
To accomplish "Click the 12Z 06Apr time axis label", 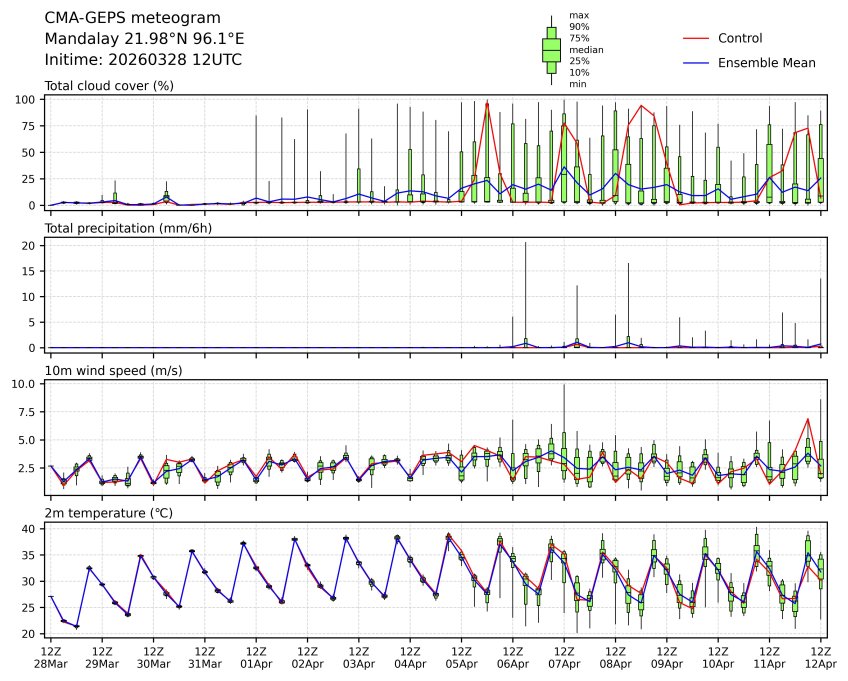I will click(x=513, y=657).
